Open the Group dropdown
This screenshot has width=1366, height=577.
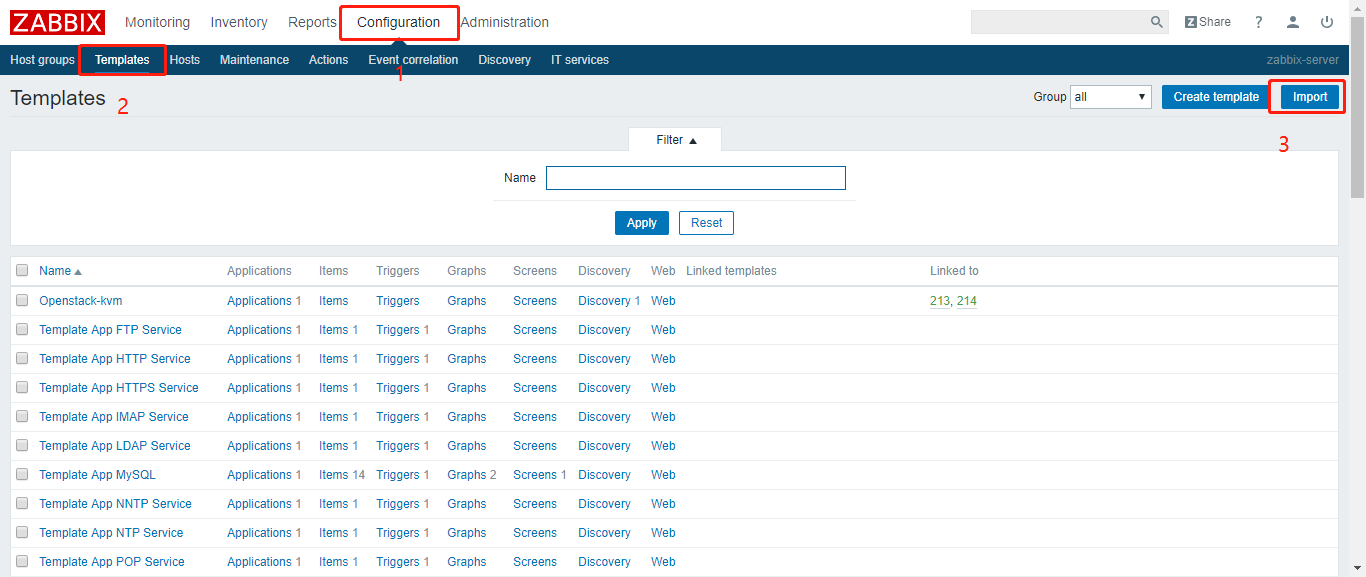[x=1110, y=96]
